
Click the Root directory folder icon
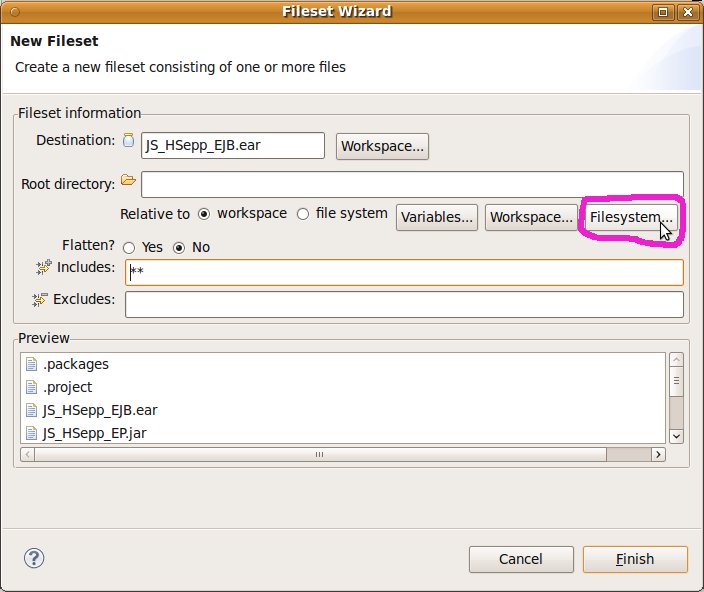coord(127,181)
